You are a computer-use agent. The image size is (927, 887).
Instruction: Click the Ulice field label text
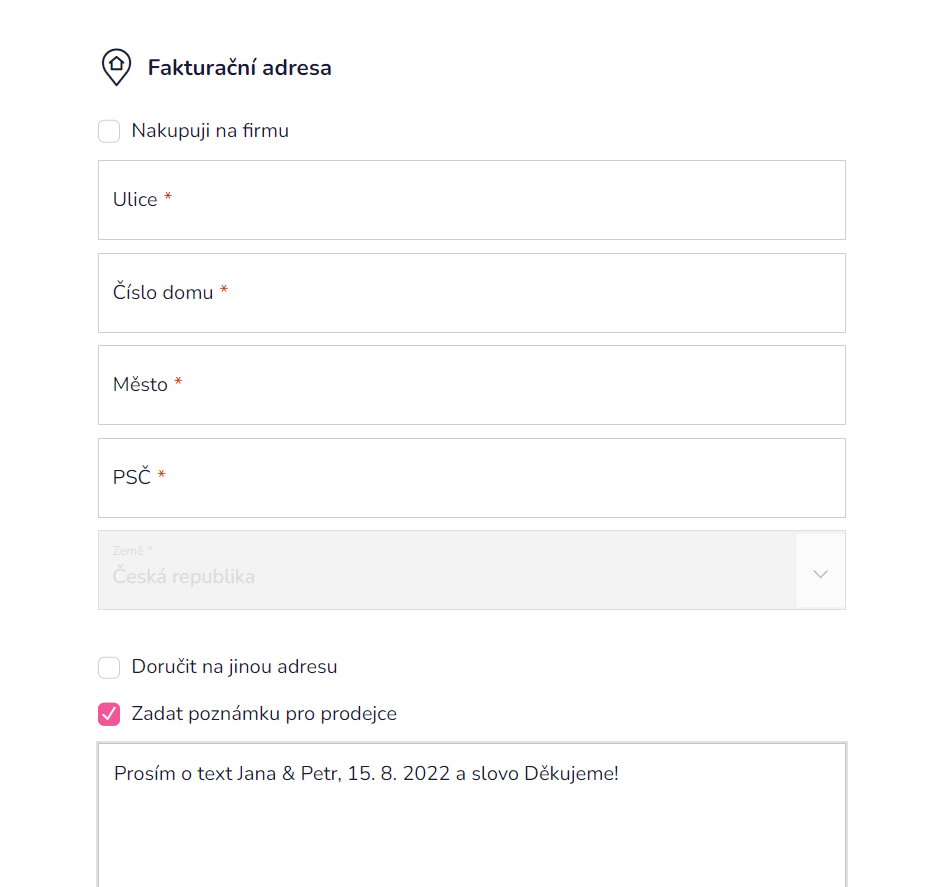pos(135,200)
